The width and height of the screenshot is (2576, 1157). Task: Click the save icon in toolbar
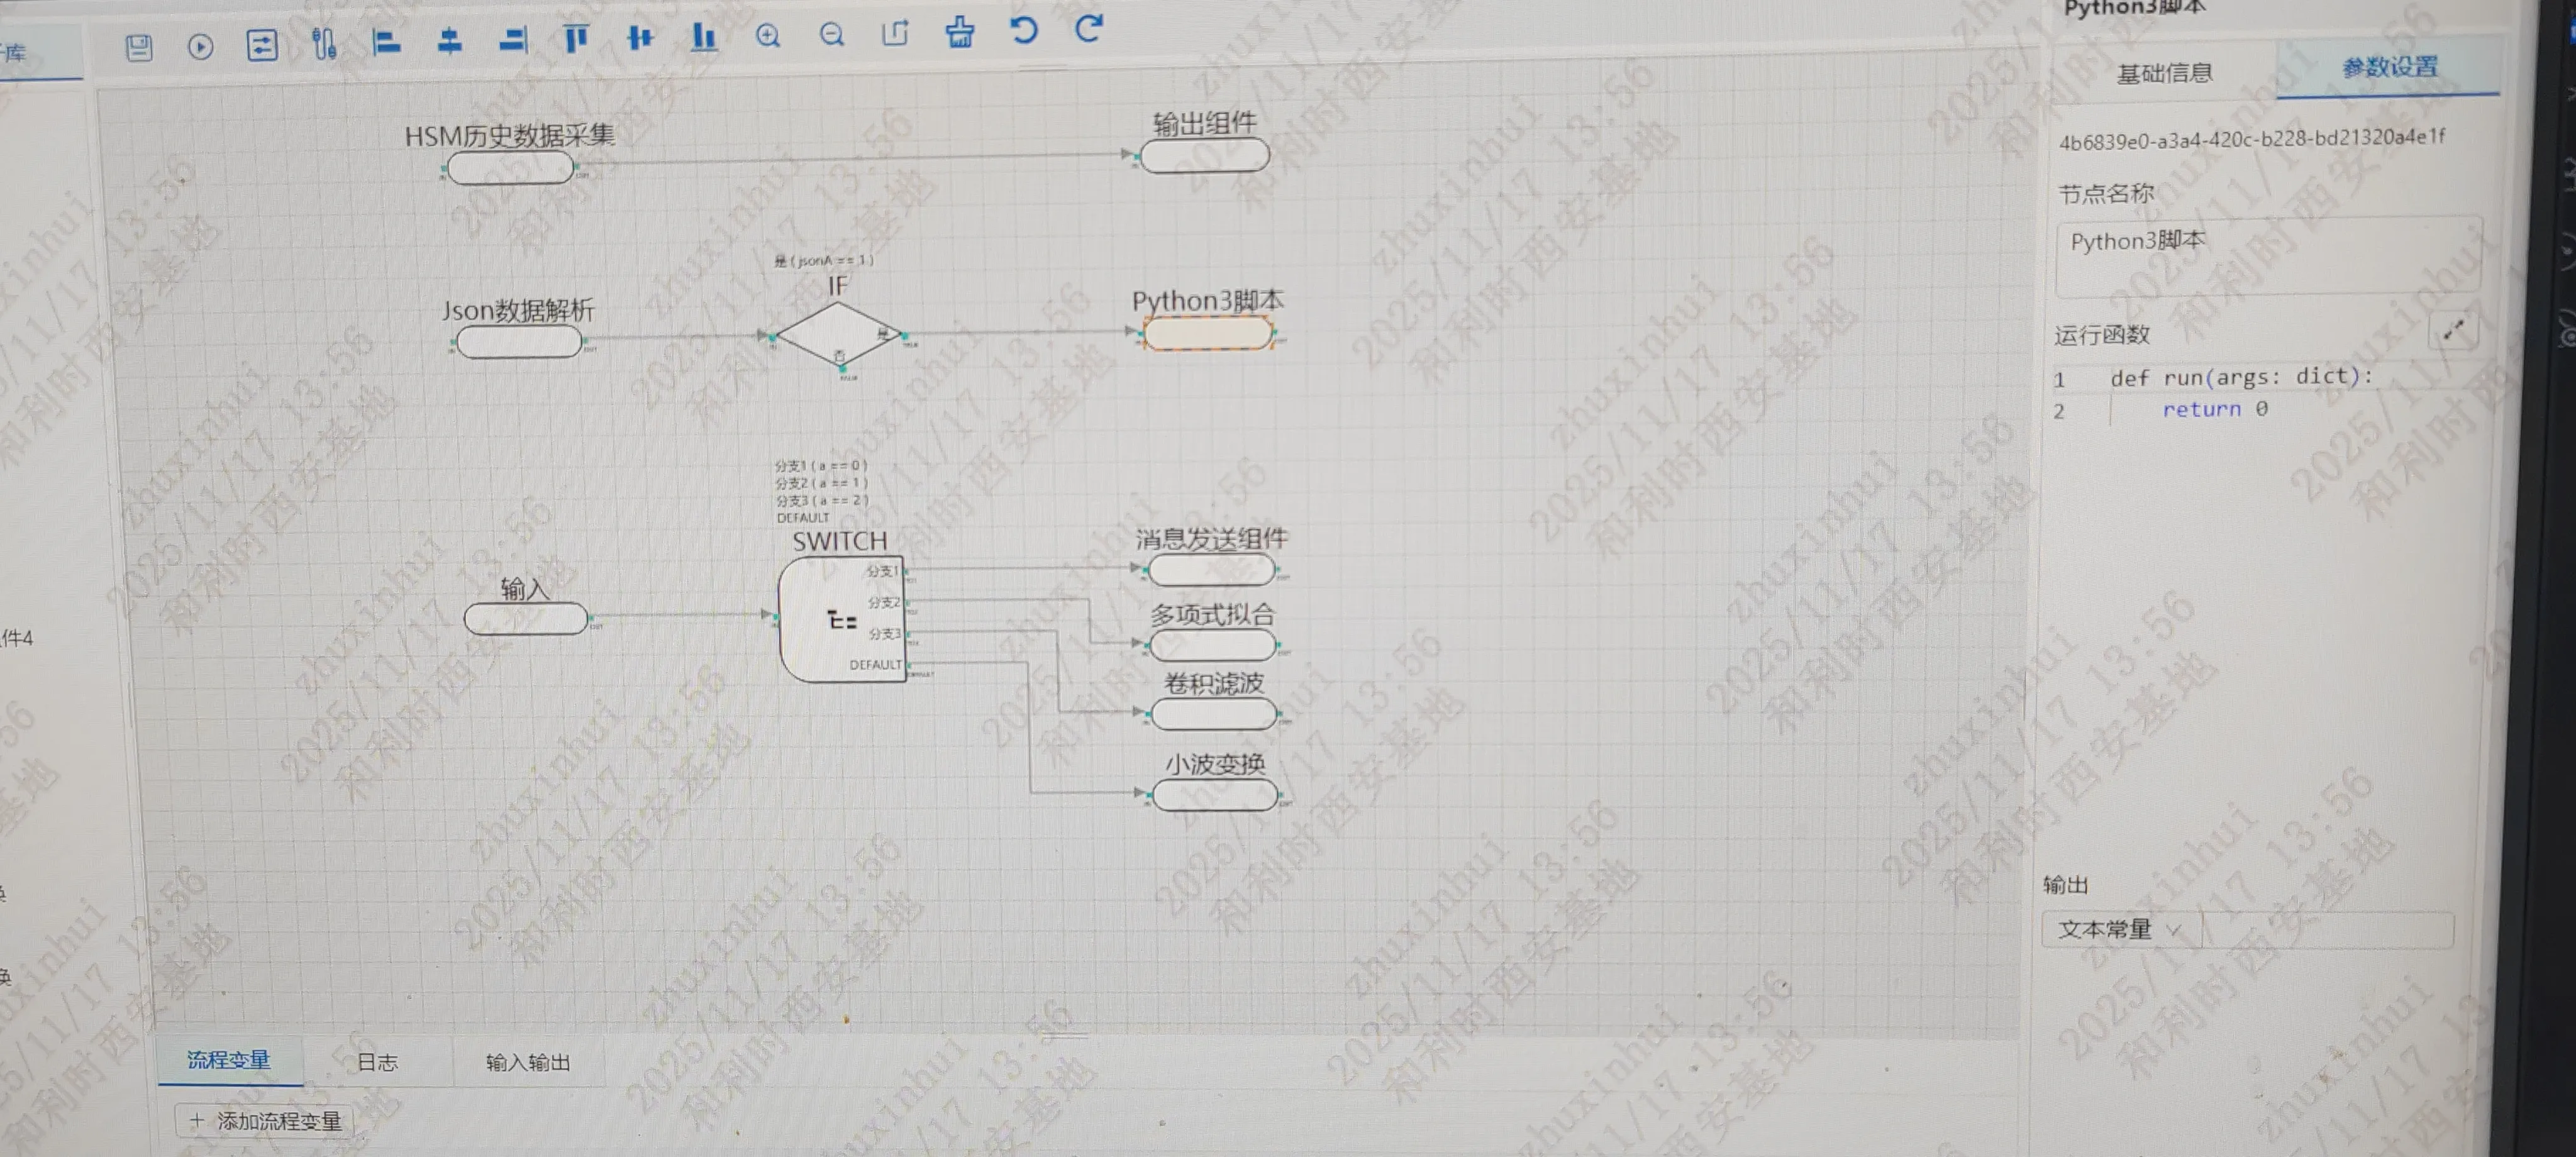pyautogui.click(x=139, y=47)
